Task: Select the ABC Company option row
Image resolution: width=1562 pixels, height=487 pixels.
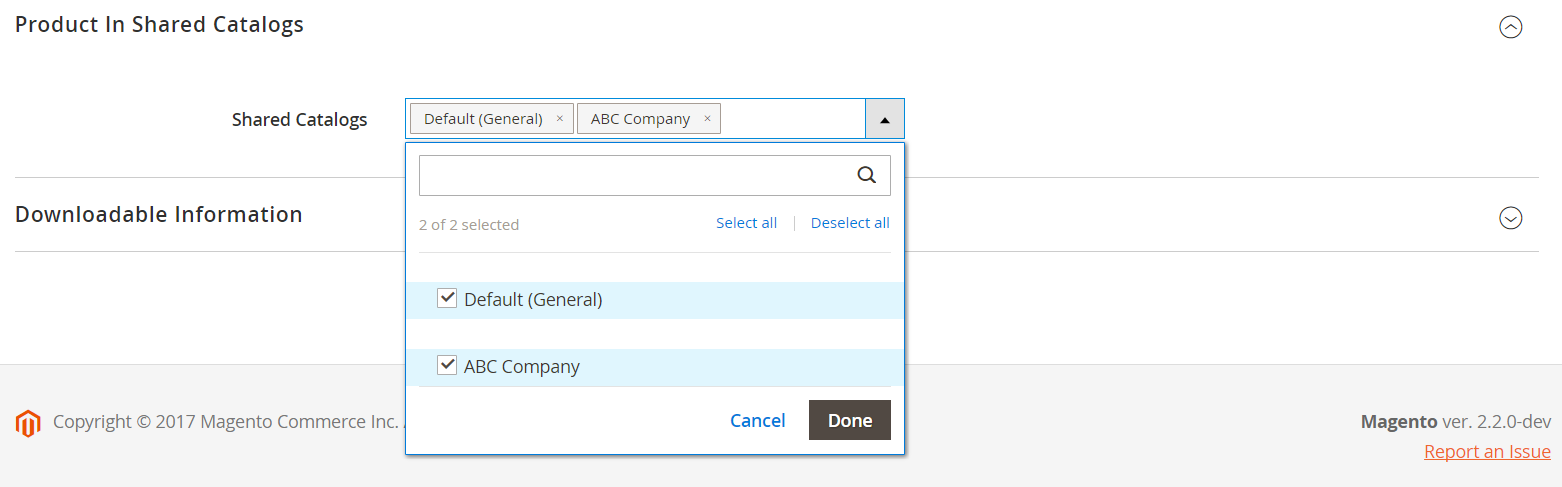Action: pyautogui.click(x=654, y=367)
